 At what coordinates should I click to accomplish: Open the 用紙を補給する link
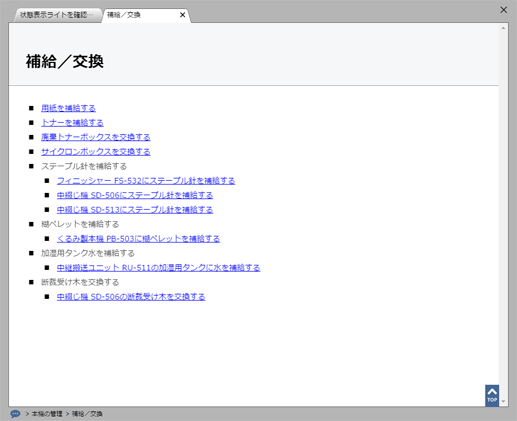[68, 108]
